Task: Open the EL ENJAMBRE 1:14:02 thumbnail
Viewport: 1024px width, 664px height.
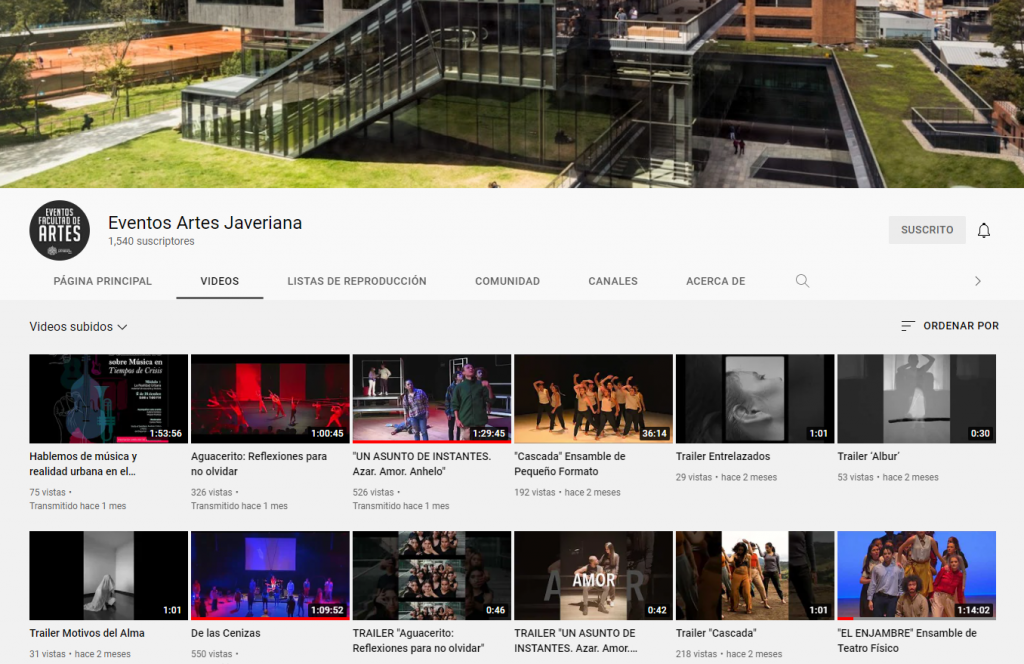Action: pos(917,575)
